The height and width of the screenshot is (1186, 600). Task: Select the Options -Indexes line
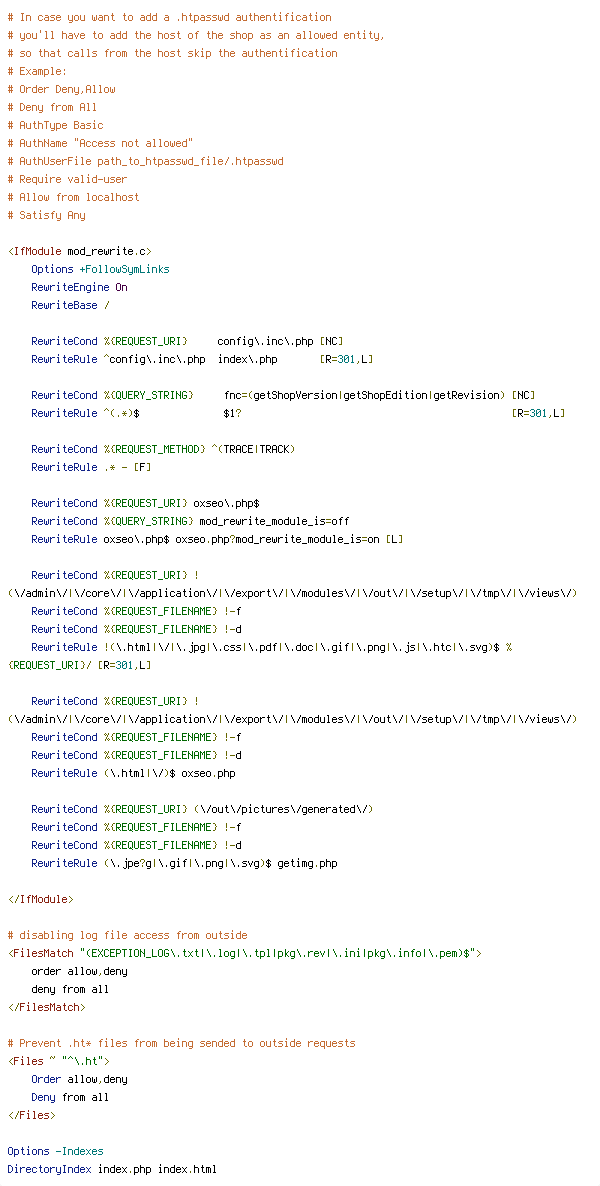coord(55,1152)
